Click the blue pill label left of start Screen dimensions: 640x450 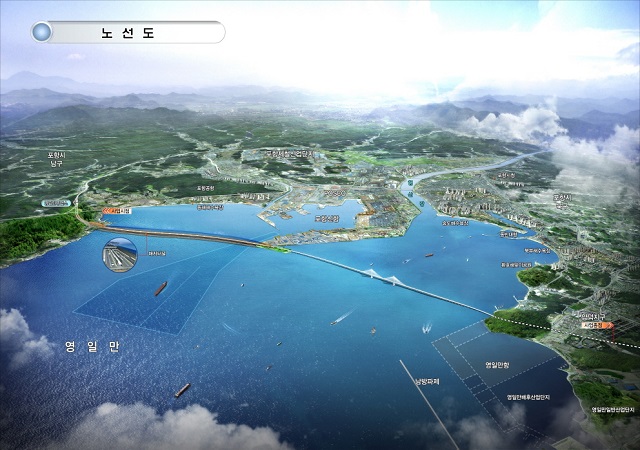tap(56, 203)
